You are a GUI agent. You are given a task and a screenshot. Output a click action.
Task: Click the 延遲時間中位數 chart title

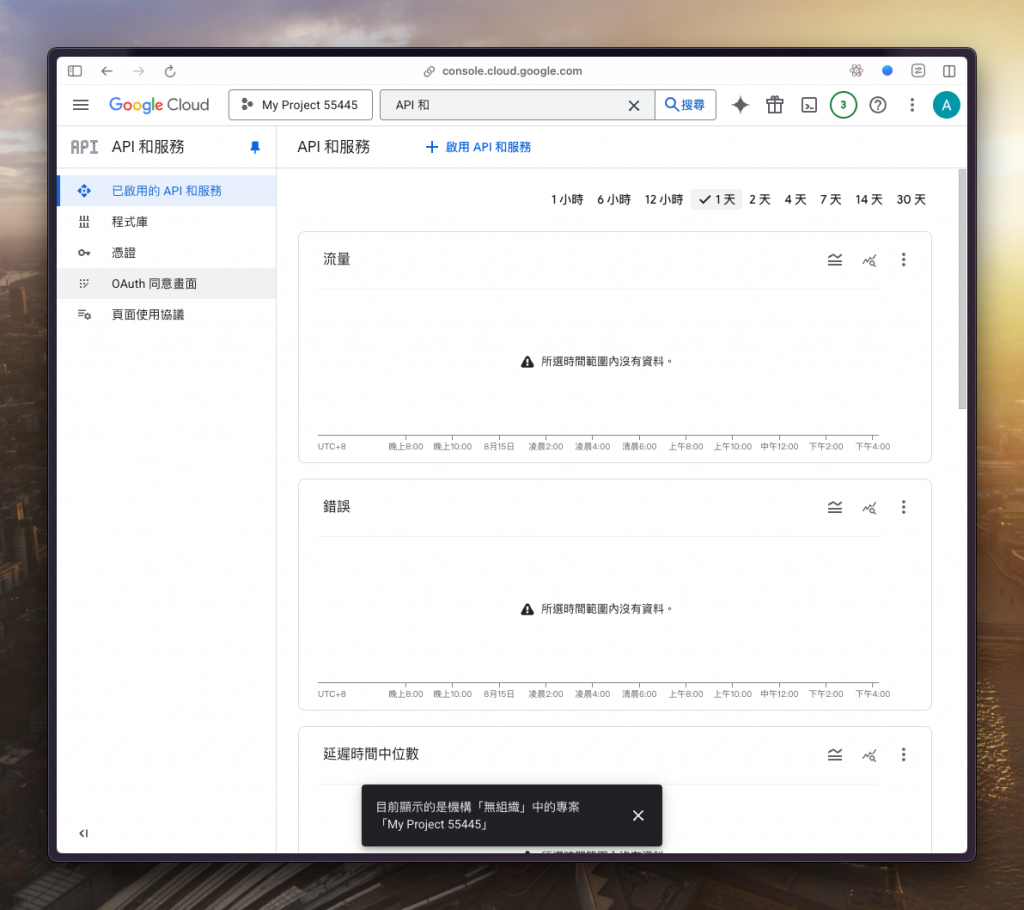click(371, 754)
